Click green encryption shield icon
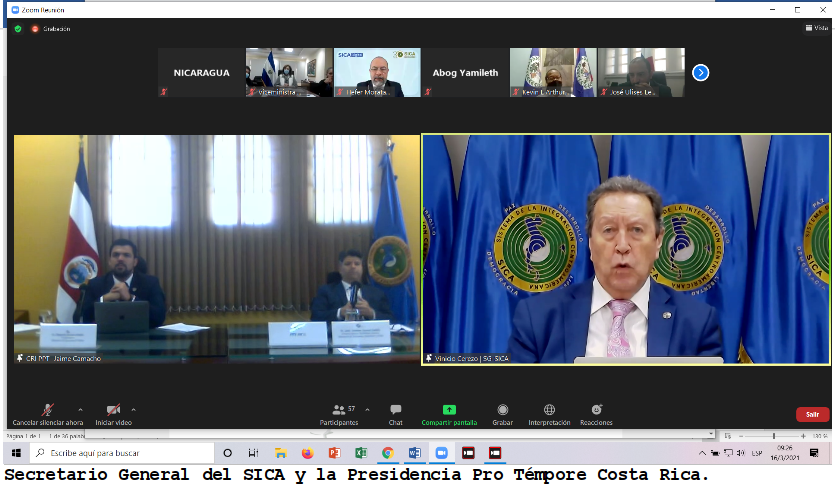This screenshot has height=486, width=835. click(x=18, y=29)
